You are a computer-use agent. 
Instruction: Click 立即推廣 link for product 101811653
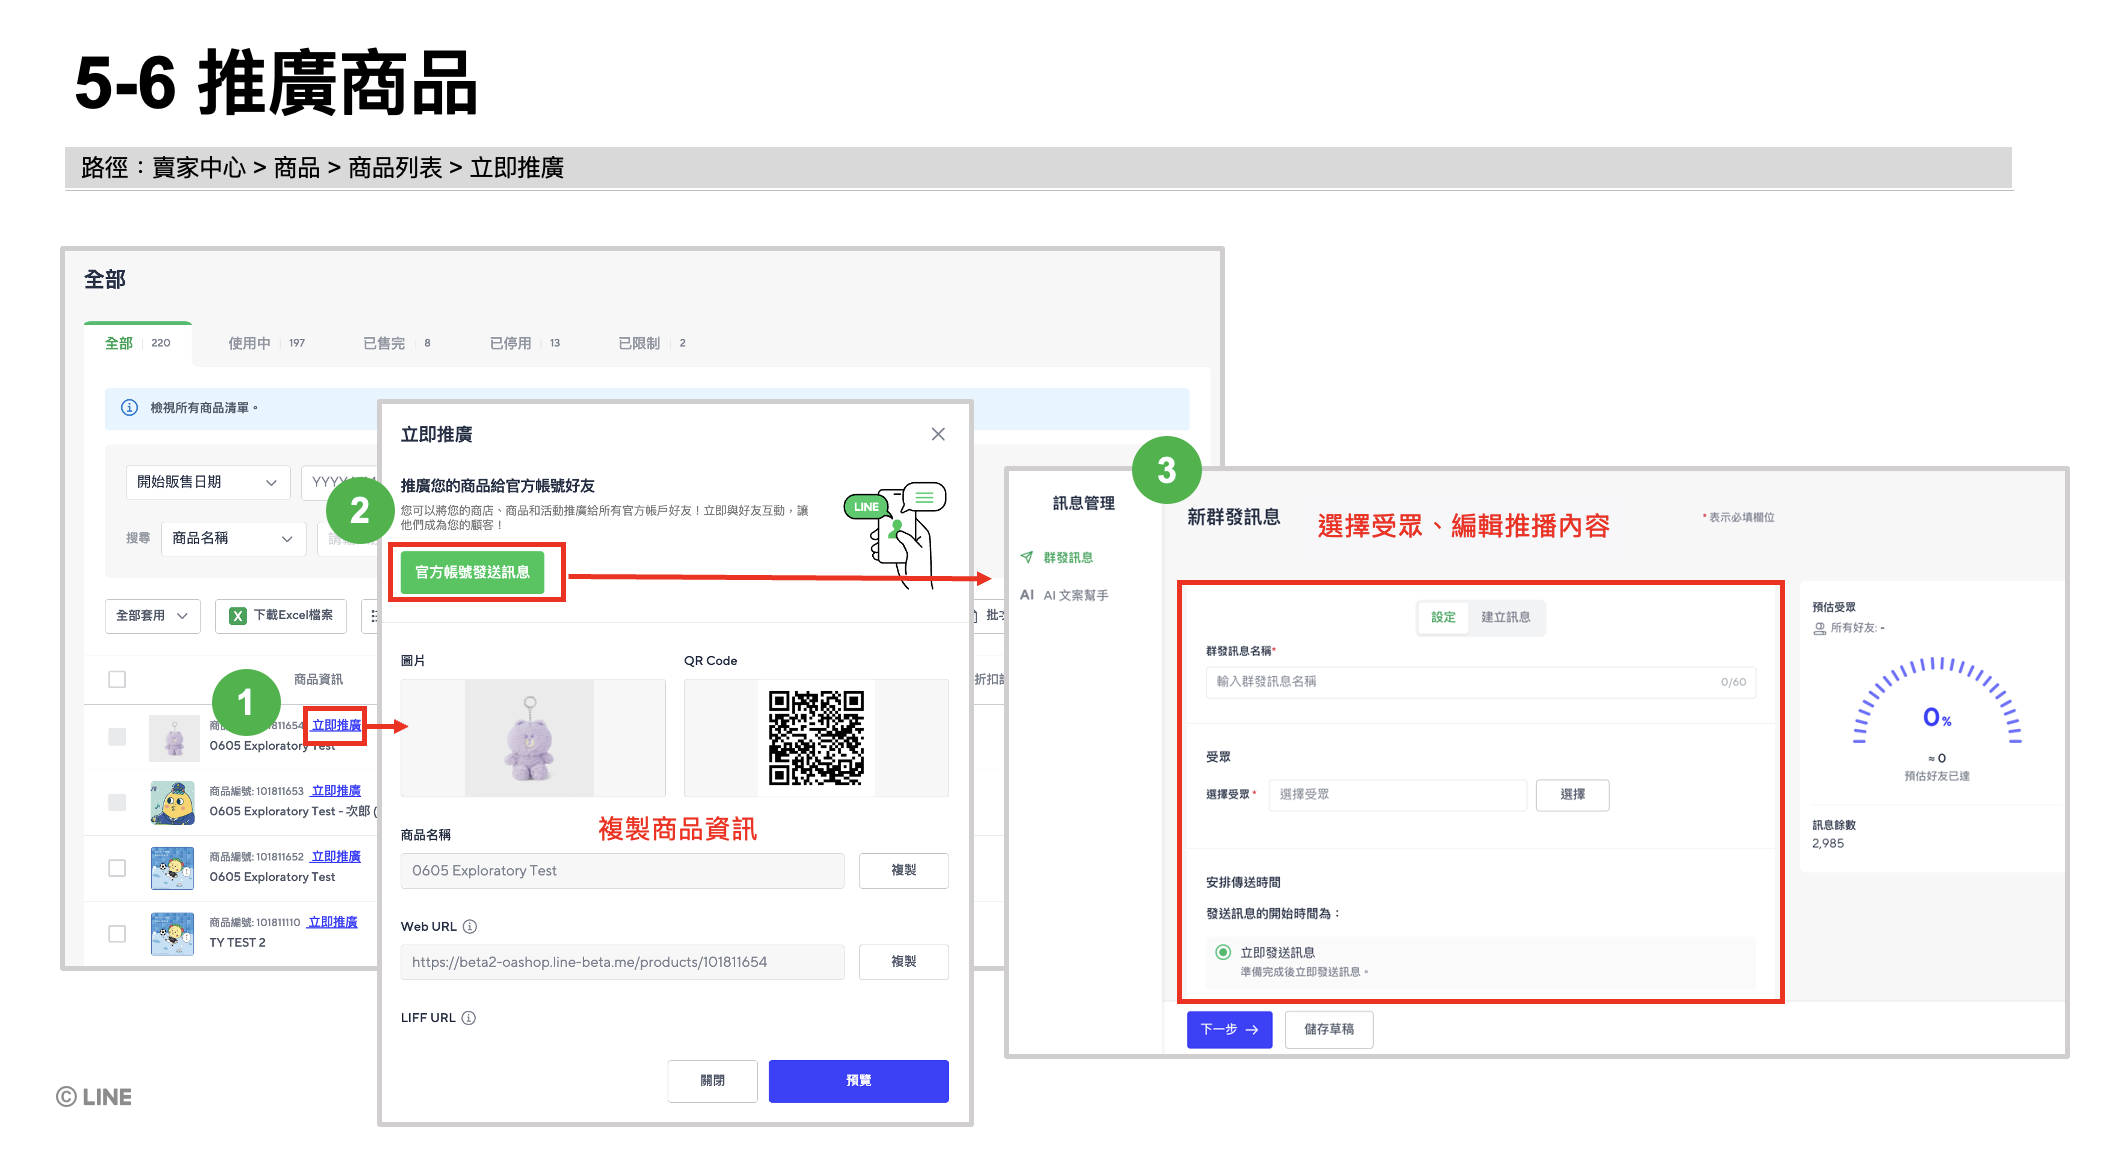tap(336, 791)
